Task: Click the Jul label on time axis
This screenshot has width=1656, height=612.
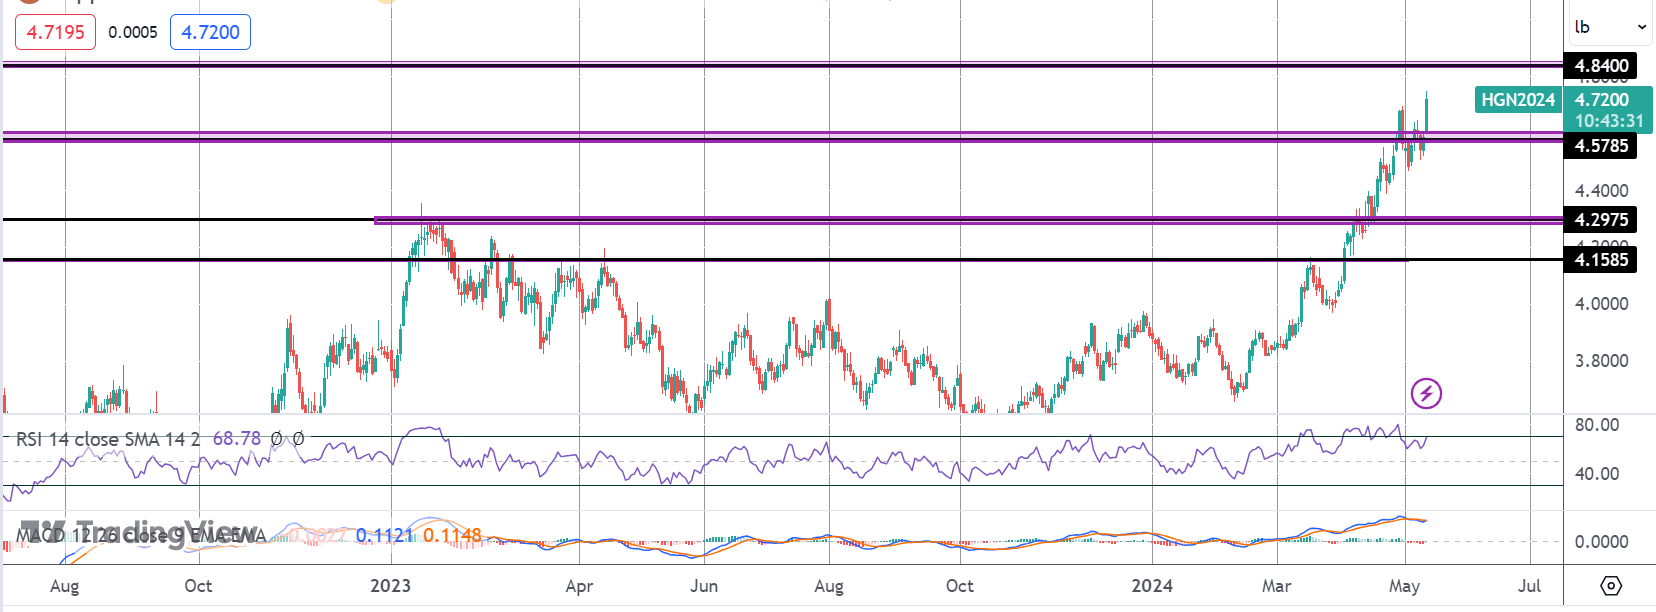Action: pyautogui.click(x=1529, y=586)
